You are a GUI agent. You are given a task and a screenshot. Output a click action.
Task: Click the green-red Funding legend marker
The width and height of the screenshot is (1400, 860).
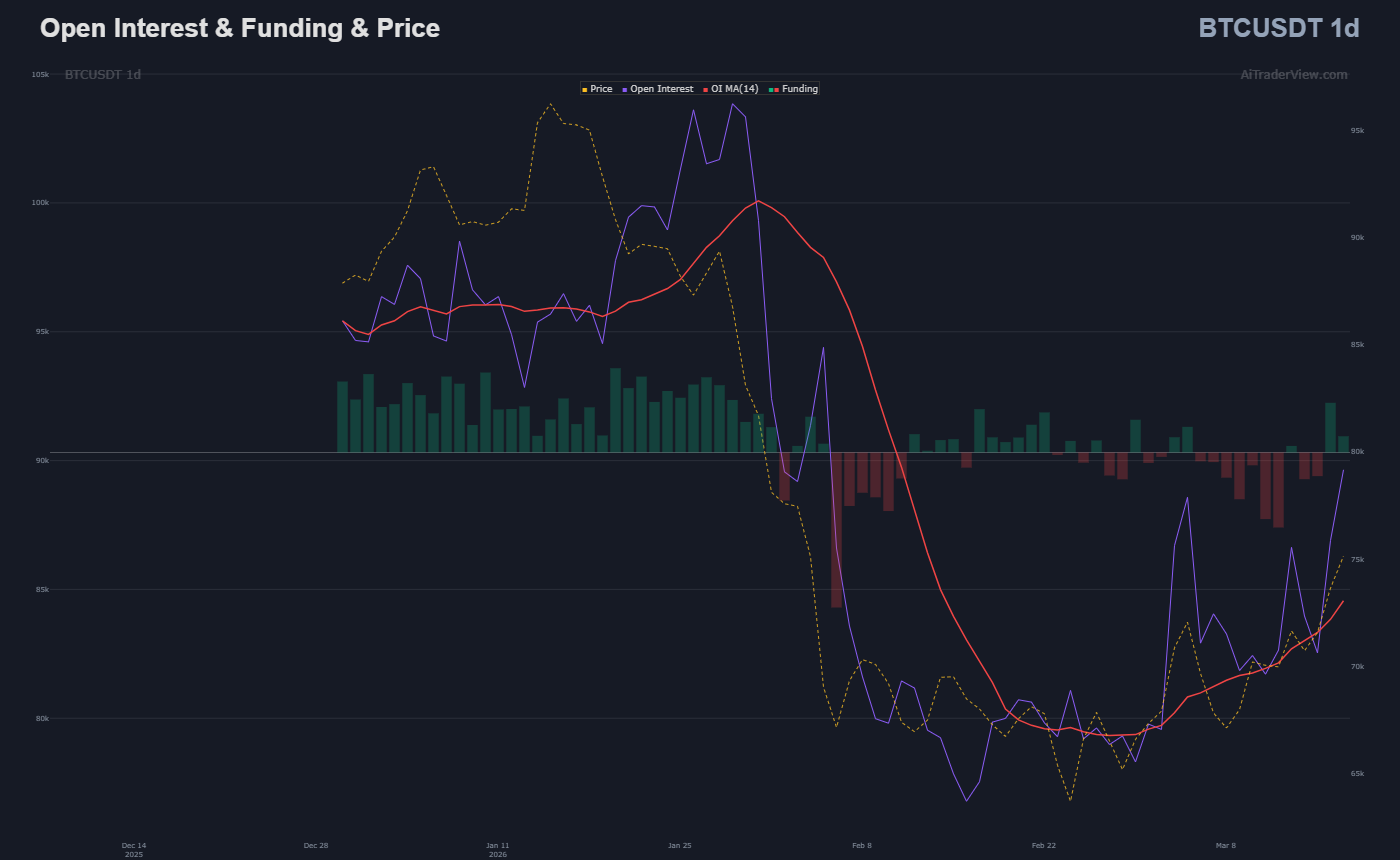pos(776,89)
